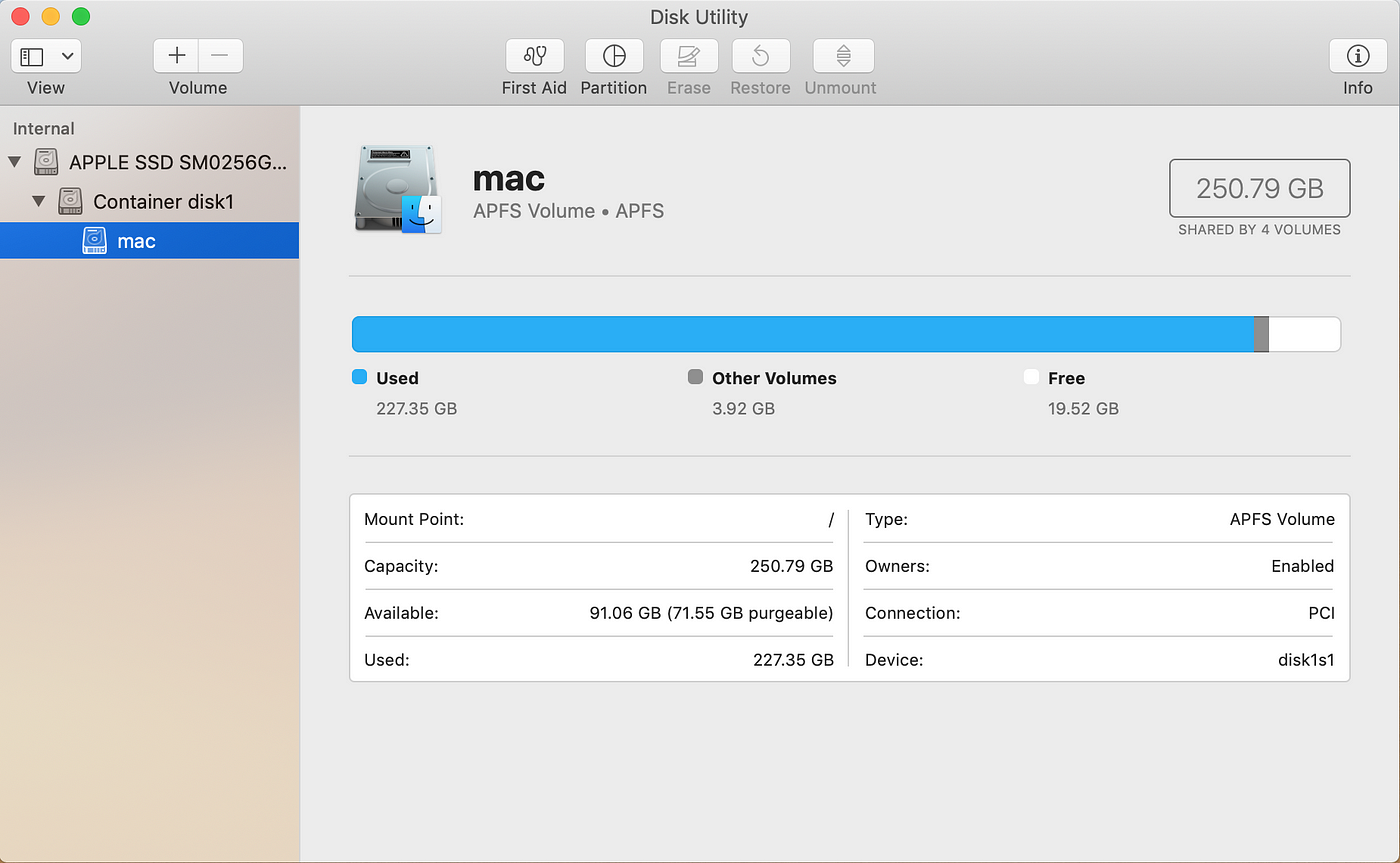Screen dimensions: 1400x863
Task: Click the Erase toolbar icon
Action: click(x=689, y=56)
